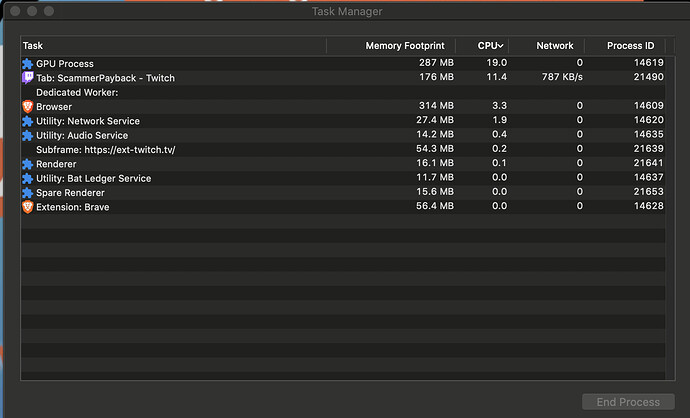Screen dimensions: 690x418
Task: Click the Brave icon beside Extension: Brave
Action: [x=27, y=207]
